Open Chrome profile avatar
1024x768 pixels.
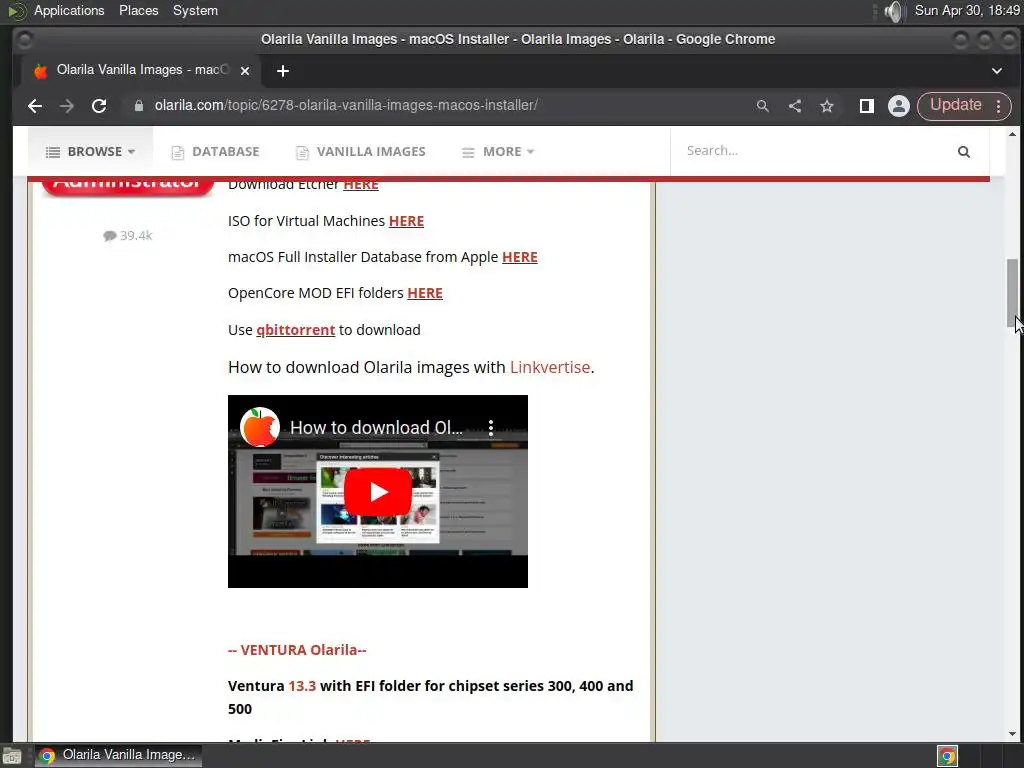pyautogui.click(x=899, y=106)
